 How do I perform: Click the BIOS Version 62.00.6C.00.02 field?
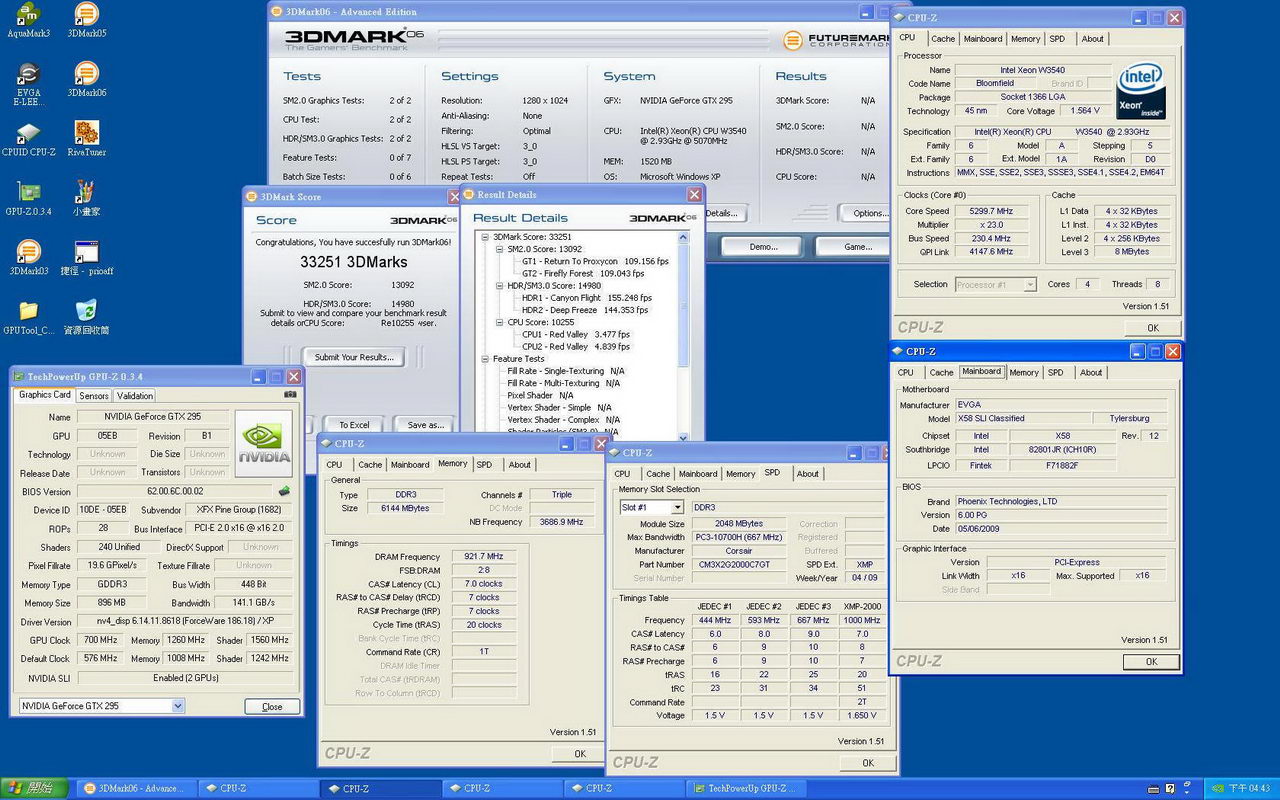pos(176,492)
